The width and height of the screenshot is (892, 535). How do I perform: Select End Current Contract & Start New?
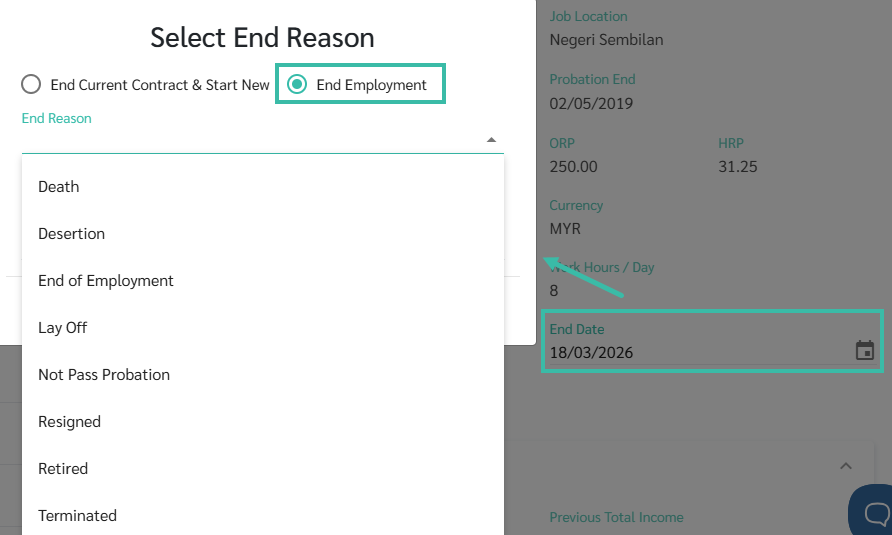pyautogui.click(x=31, y=85)
